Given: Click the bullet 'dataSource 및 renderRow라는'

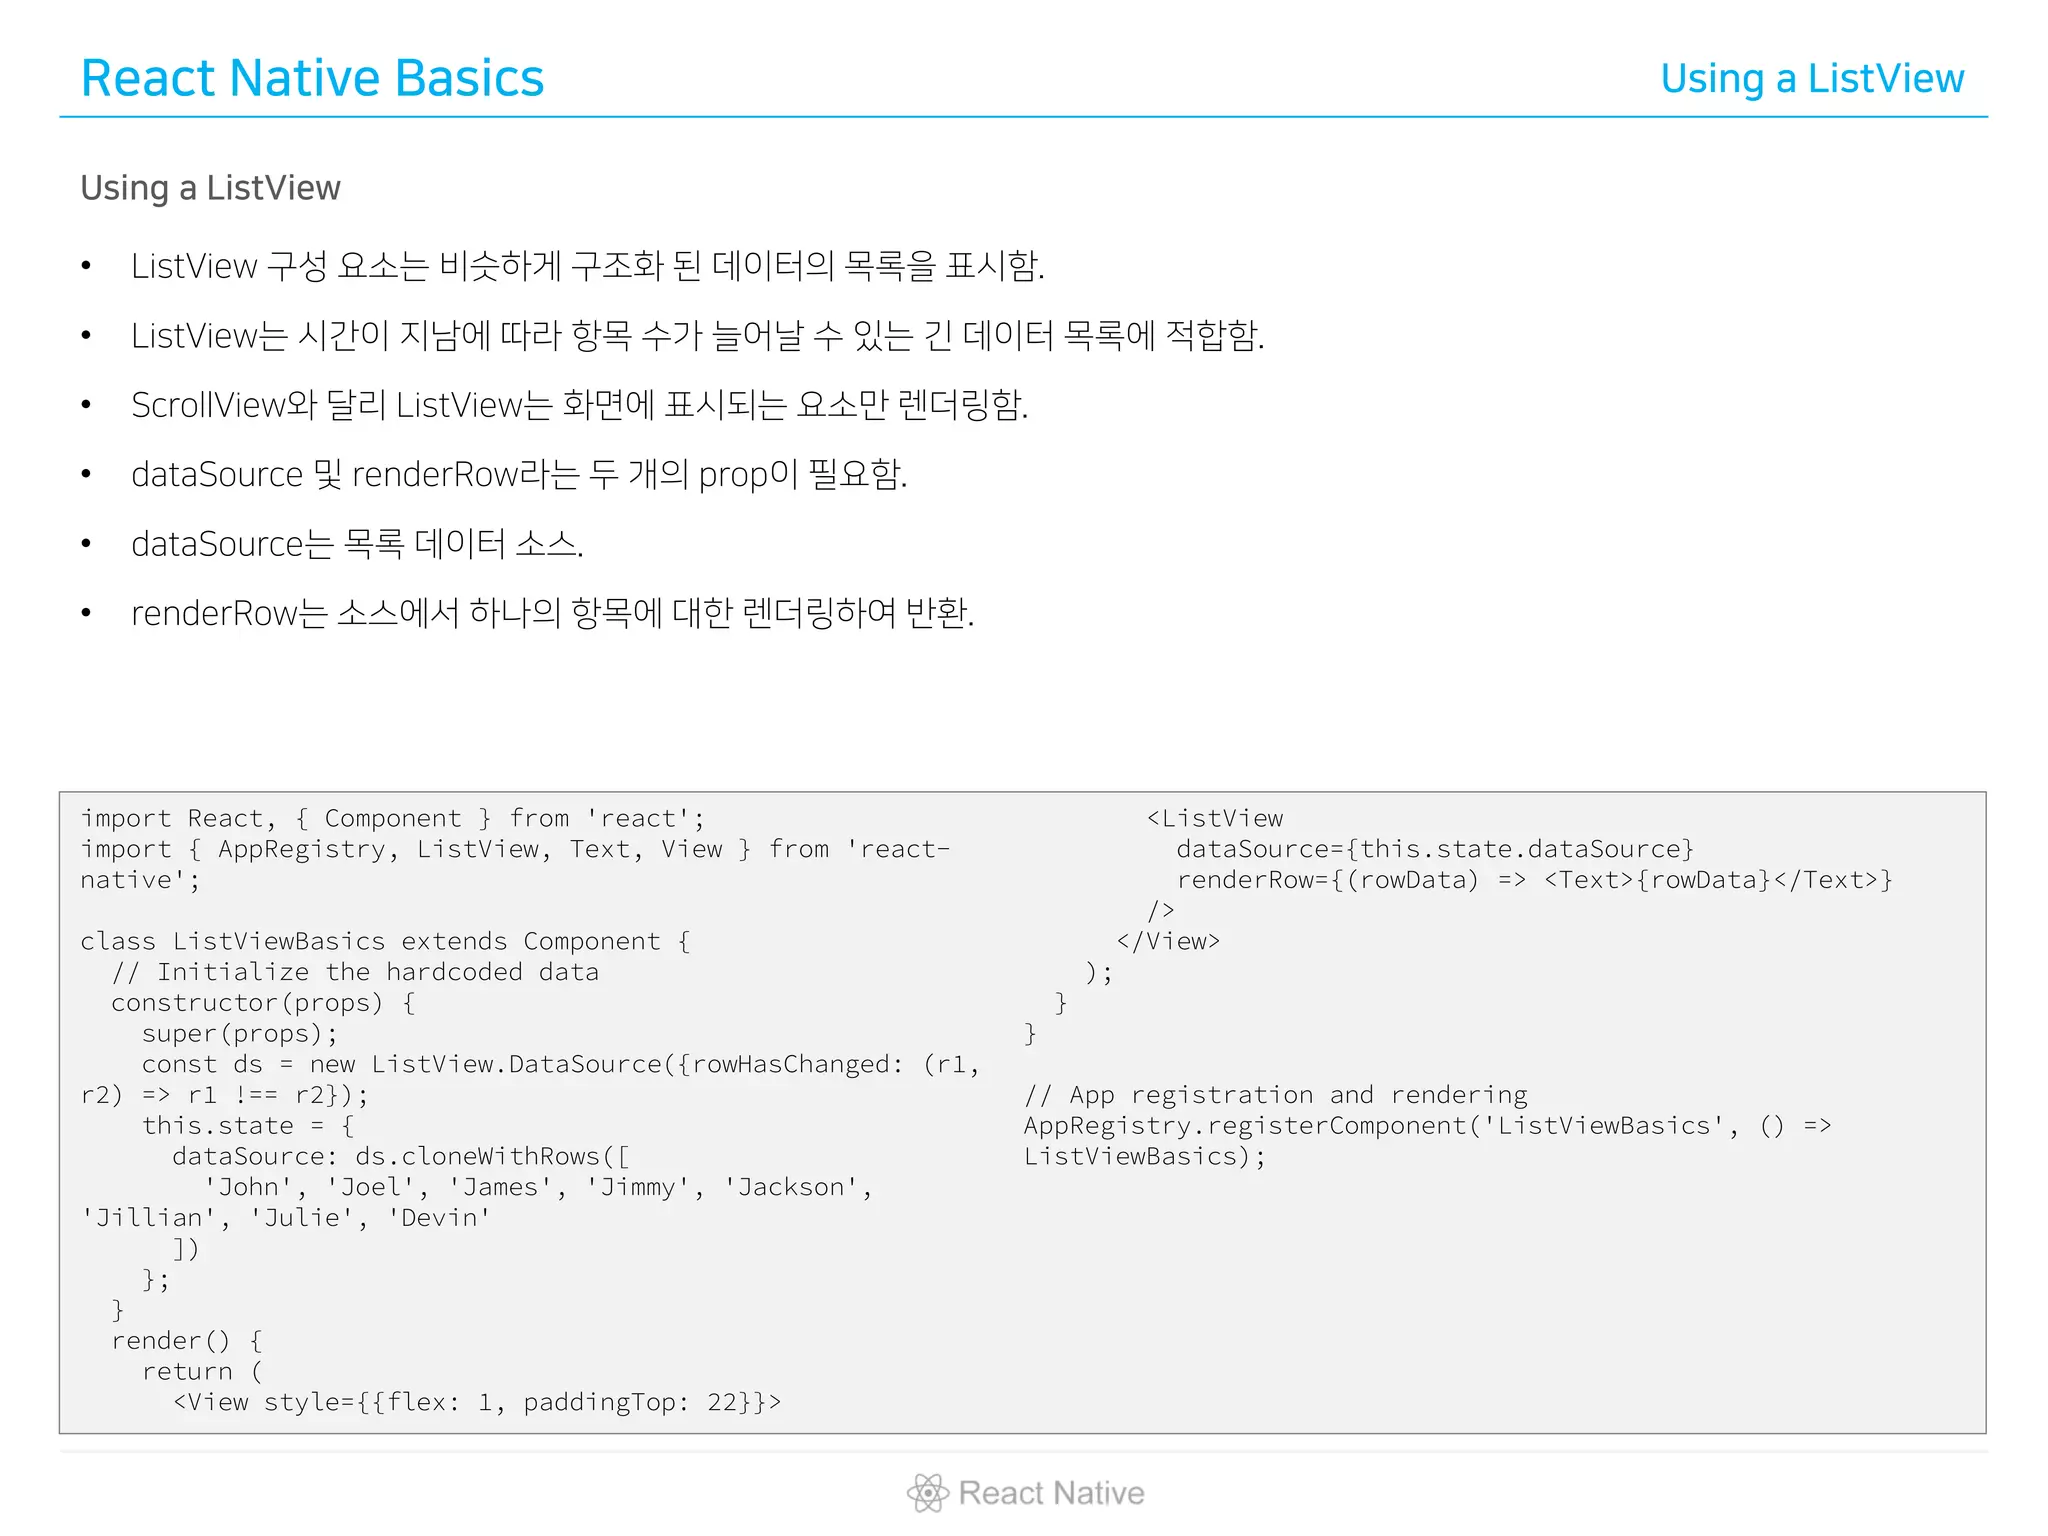Looking at the screenshot, I should pos(519,474).
